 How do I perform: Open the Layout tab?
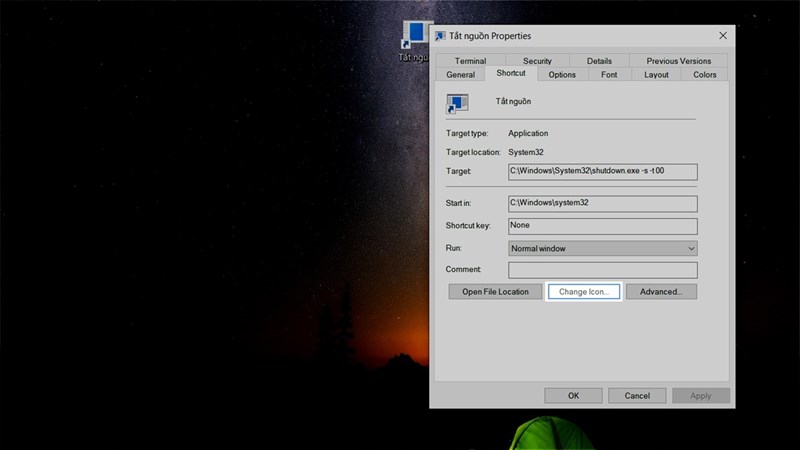(x=656, y=75)
